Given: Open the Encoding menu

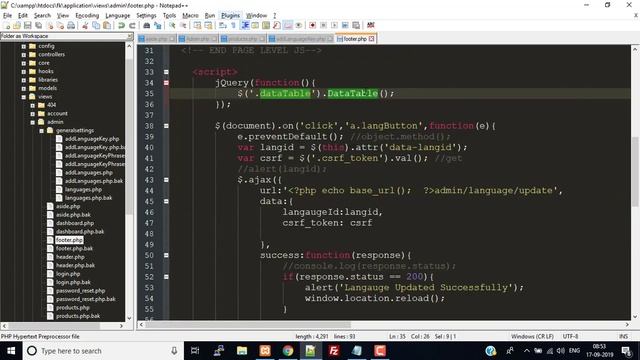Looking at the screenshot, I should click(87, 16).
